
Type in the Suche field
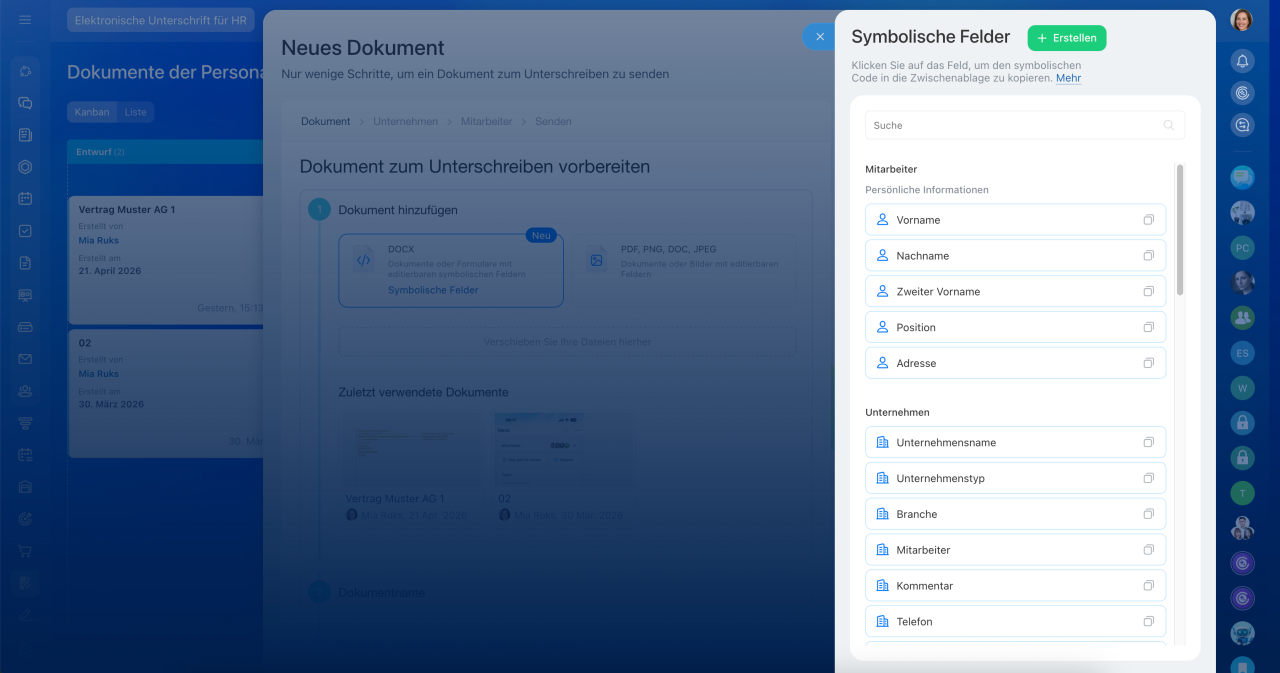1010,125
